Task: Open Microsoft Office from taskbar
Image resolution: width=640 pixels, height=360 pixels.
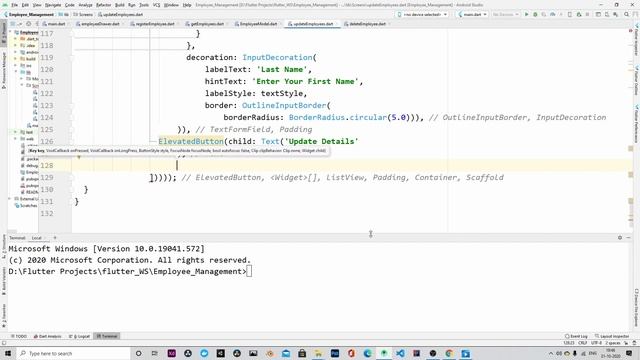Action: 351,353
